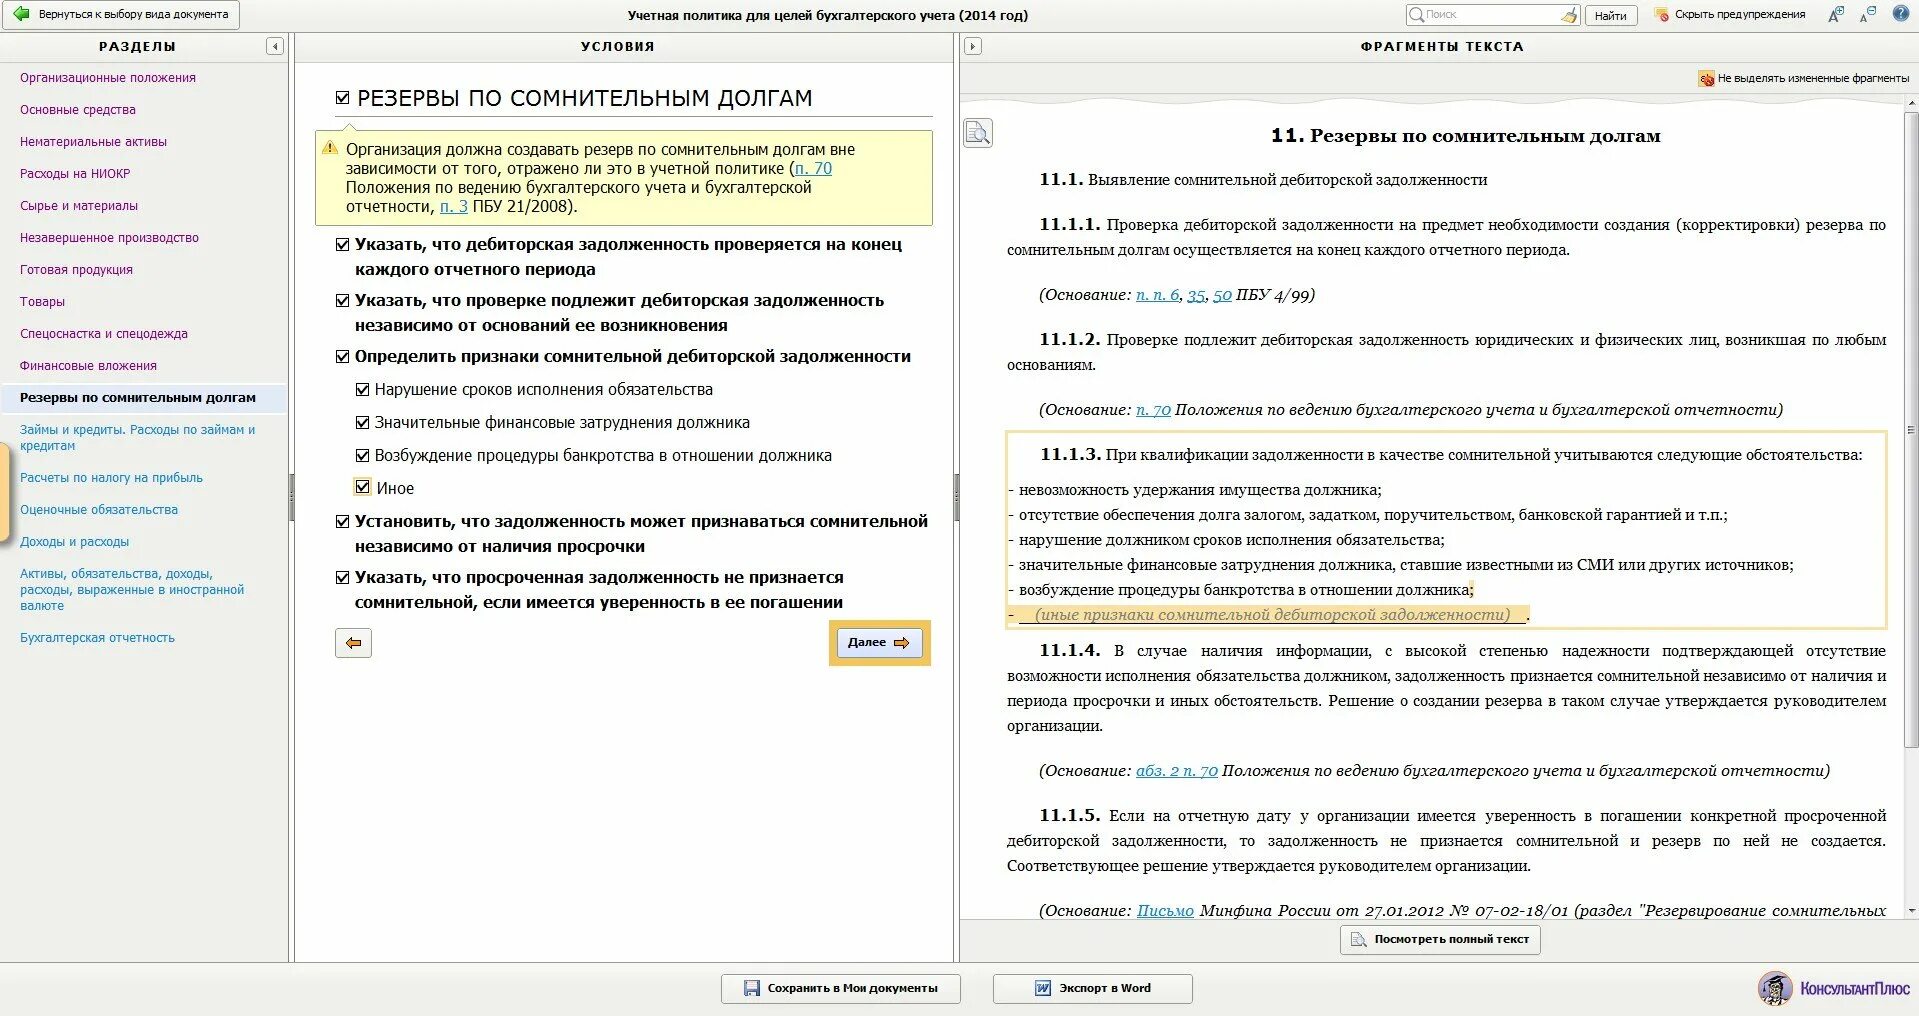
Task: Open section on foreign currency assets
Action: 132,590
